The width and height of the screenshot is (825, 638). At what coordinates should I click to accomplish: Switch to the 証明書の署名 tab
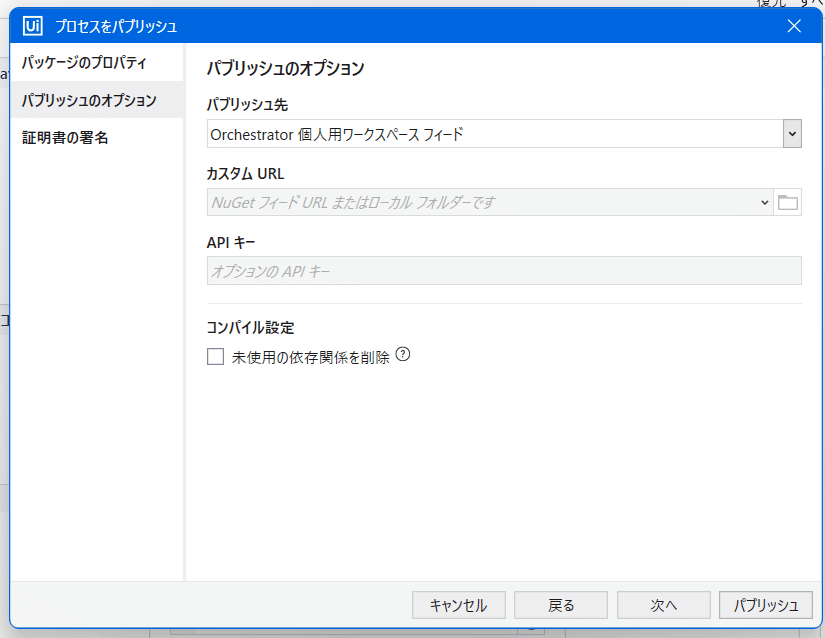click(x=96, y=137)
